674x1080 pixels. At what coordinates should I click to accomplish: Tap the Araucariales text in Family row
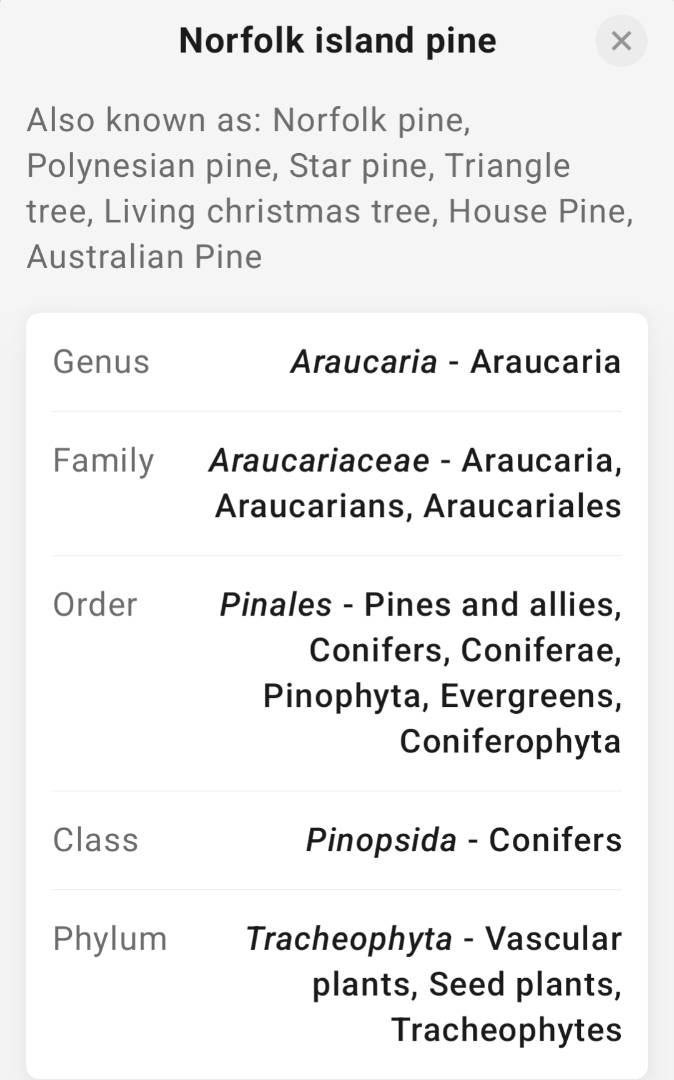click(522, 505)
